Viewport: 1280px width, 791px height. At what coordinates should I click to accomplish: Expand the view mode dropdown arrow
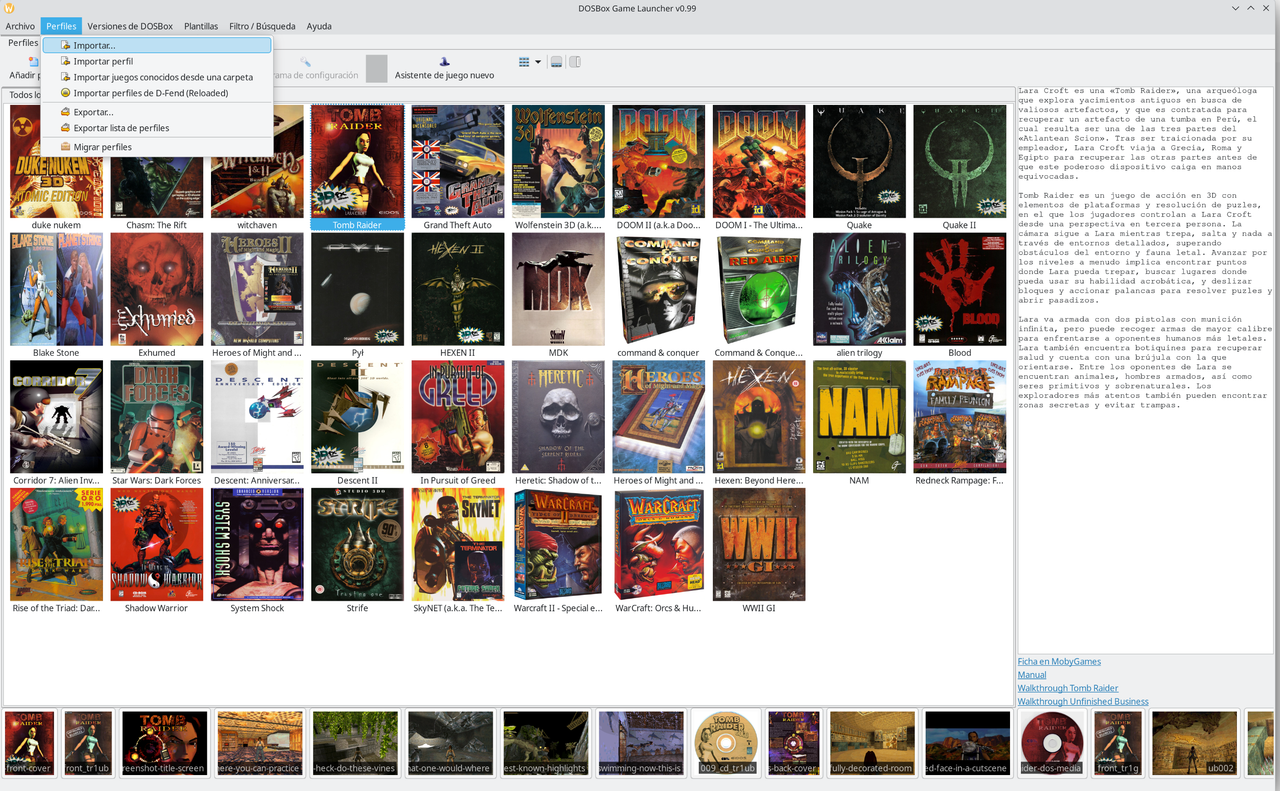pyautogui.click(x=538, y=62)
